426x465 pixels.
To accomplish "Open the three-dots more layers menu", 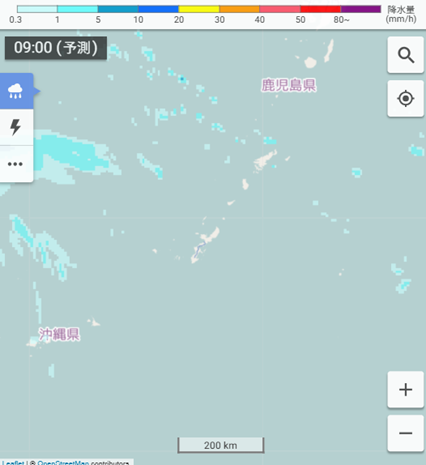I will (x=16, y=164).
